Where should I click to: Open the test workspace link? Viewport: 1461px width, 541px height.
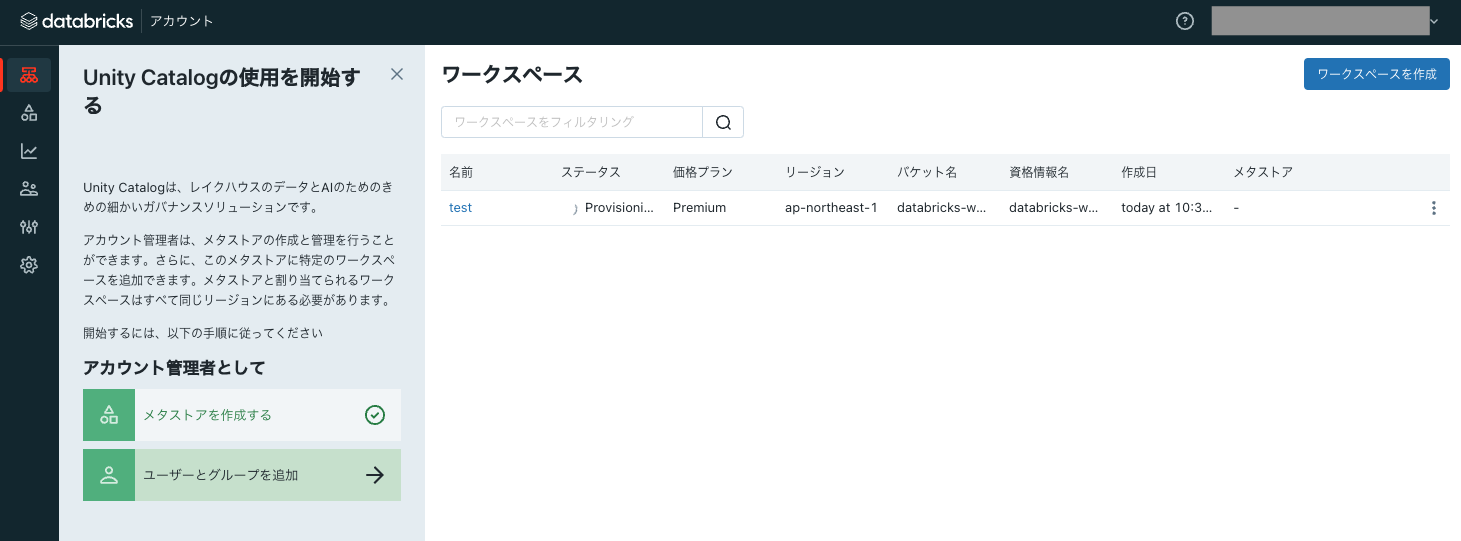coord(460,208)
